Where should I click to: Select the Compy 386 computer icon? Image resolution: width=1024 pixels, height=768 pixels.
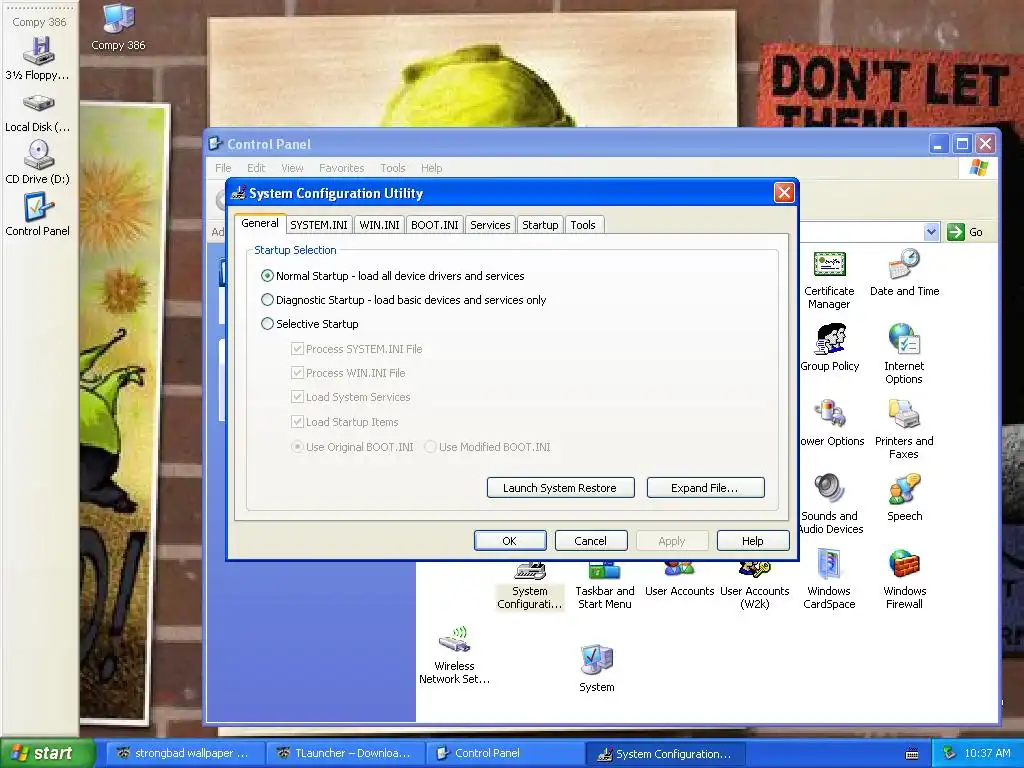click(x=118, y=27)
